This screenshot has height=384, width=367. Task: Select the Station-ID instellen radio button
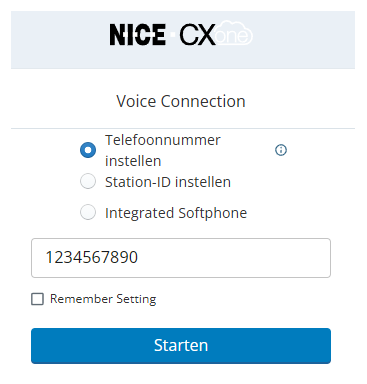tap(88, 181)
